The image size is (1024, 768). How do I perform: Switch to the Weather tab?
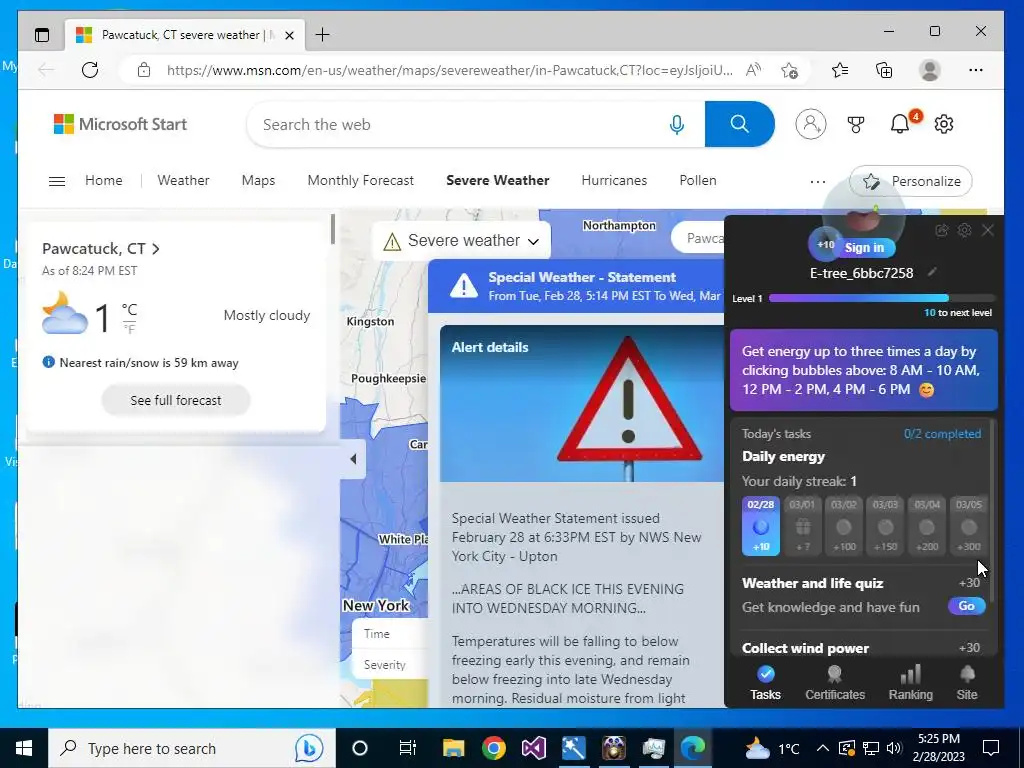point(184,180)
